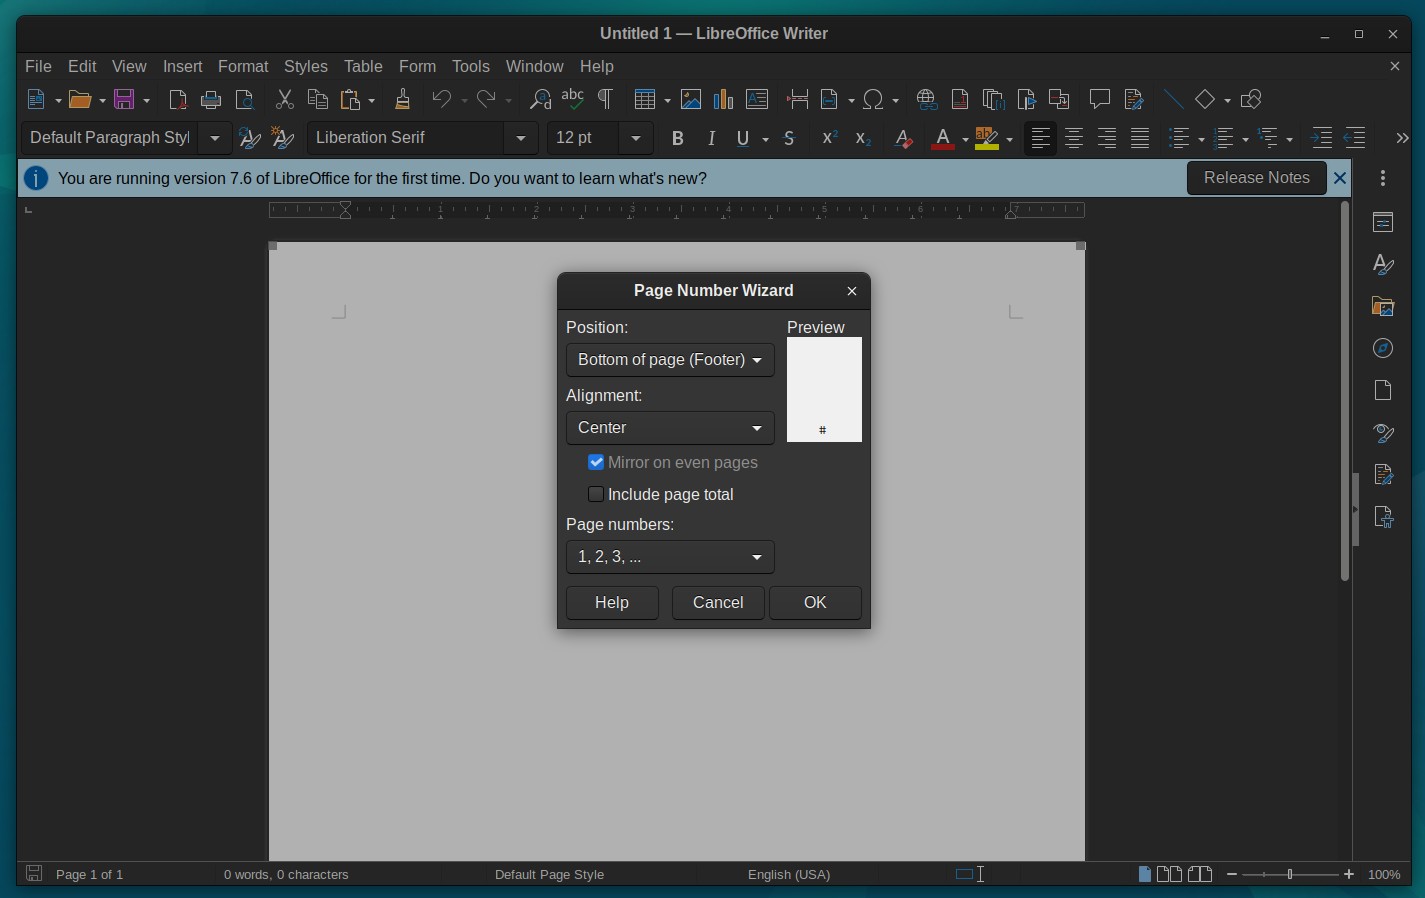Viewport: 1425px width, 898px height.
Task: Open Alignment dropdown showing Center
Action: [670, 428]
